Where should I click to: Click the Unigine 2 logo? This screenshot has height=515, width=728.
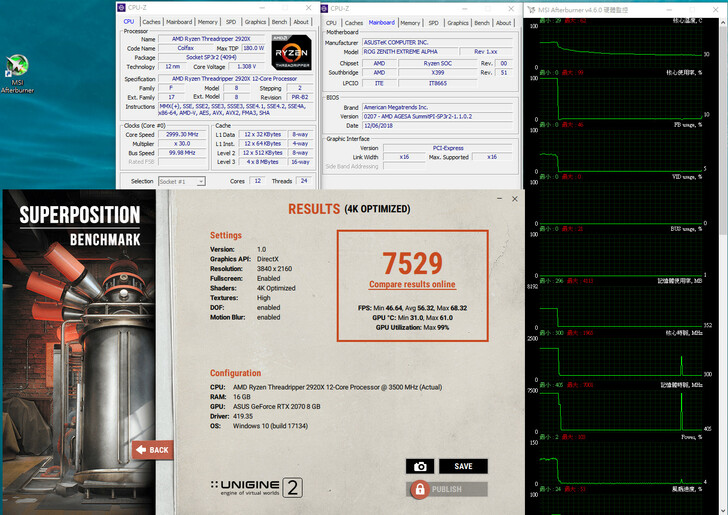point(256,488)
